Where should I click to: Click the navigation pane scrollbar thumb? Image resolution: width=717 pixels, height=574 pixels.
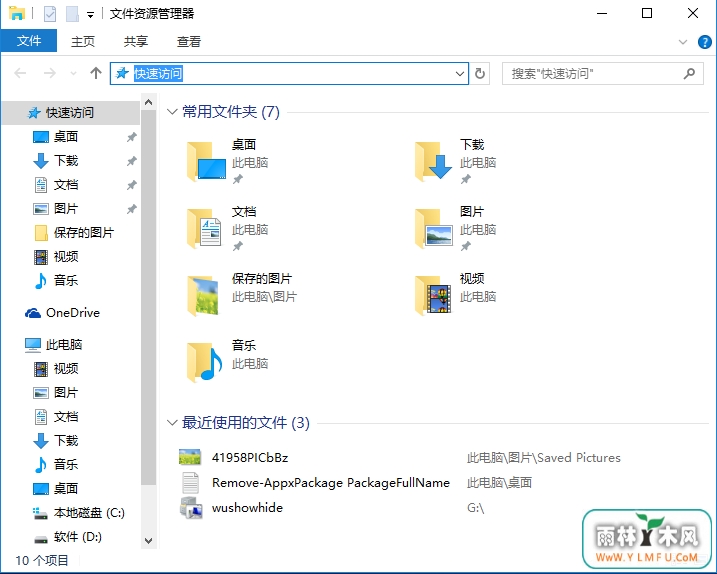(148, 297)
